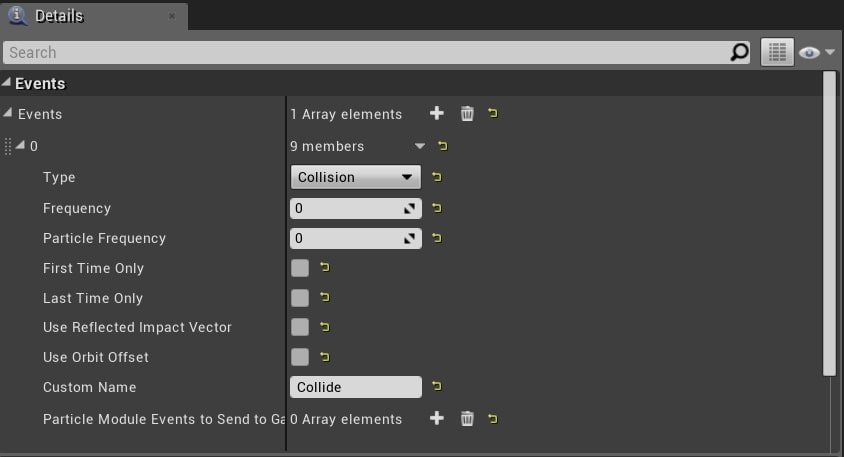Open property matrix grid view
The height and width of the screenshot is (457, 844).
point(777,52)
